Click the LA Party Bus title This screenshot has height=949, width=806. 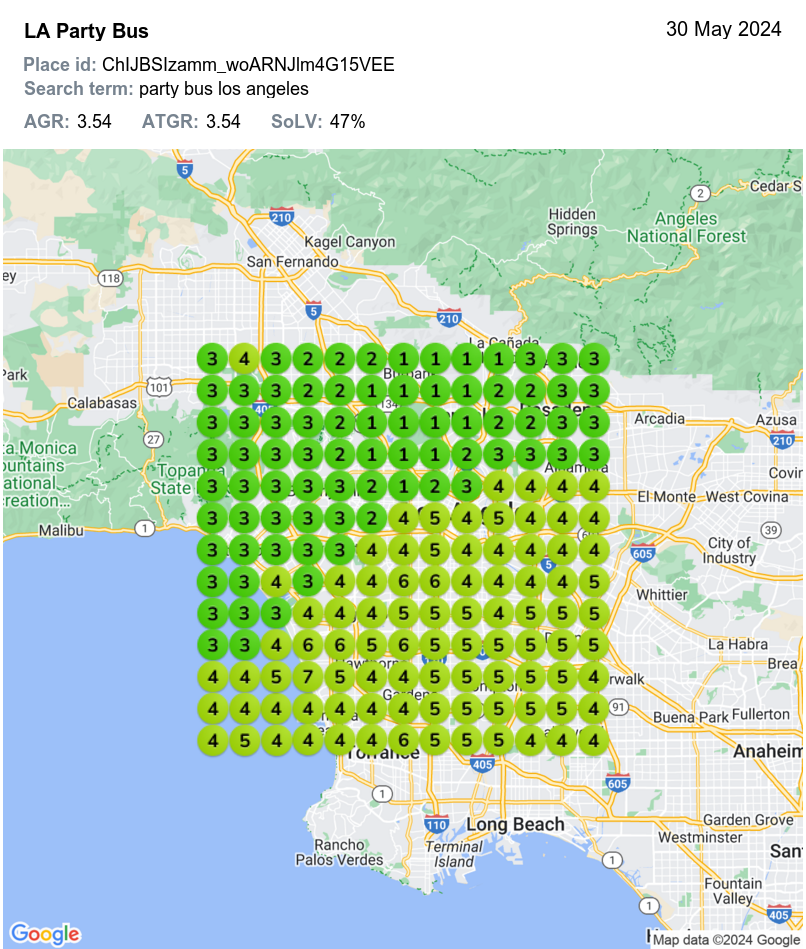pyautogui.click(x=86, y=32)
